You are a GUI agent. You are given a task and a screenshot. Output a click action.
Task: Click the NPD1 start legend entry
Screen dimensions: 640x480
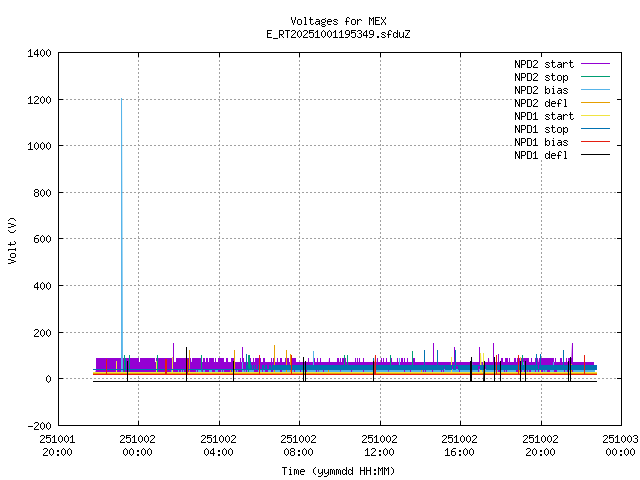pos(544,116)
